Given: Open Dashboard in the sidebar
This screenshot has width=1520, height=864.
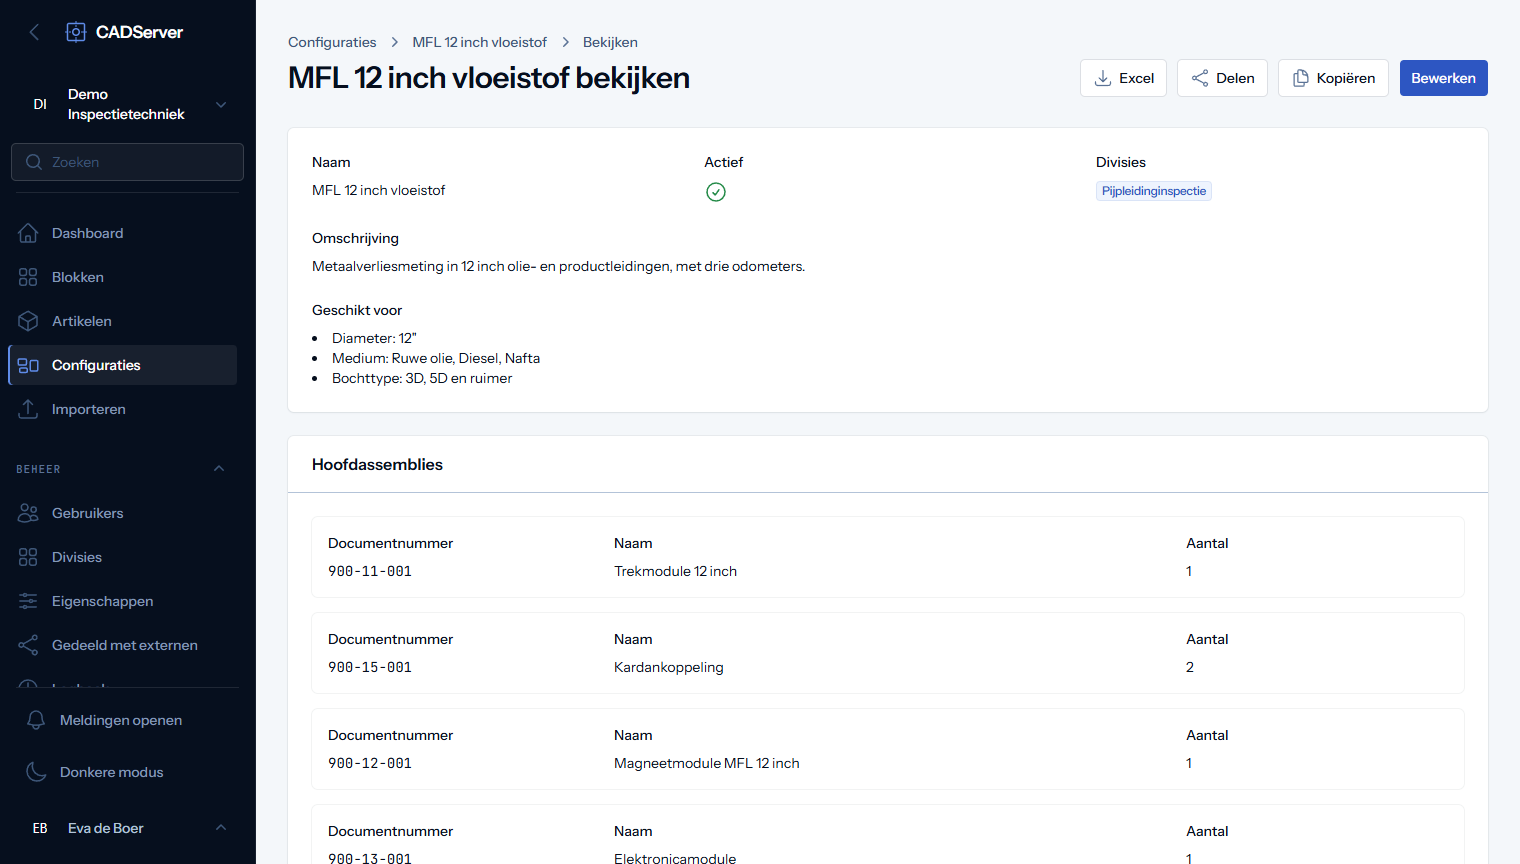Looking at the screenshot, I should (122, 233).
